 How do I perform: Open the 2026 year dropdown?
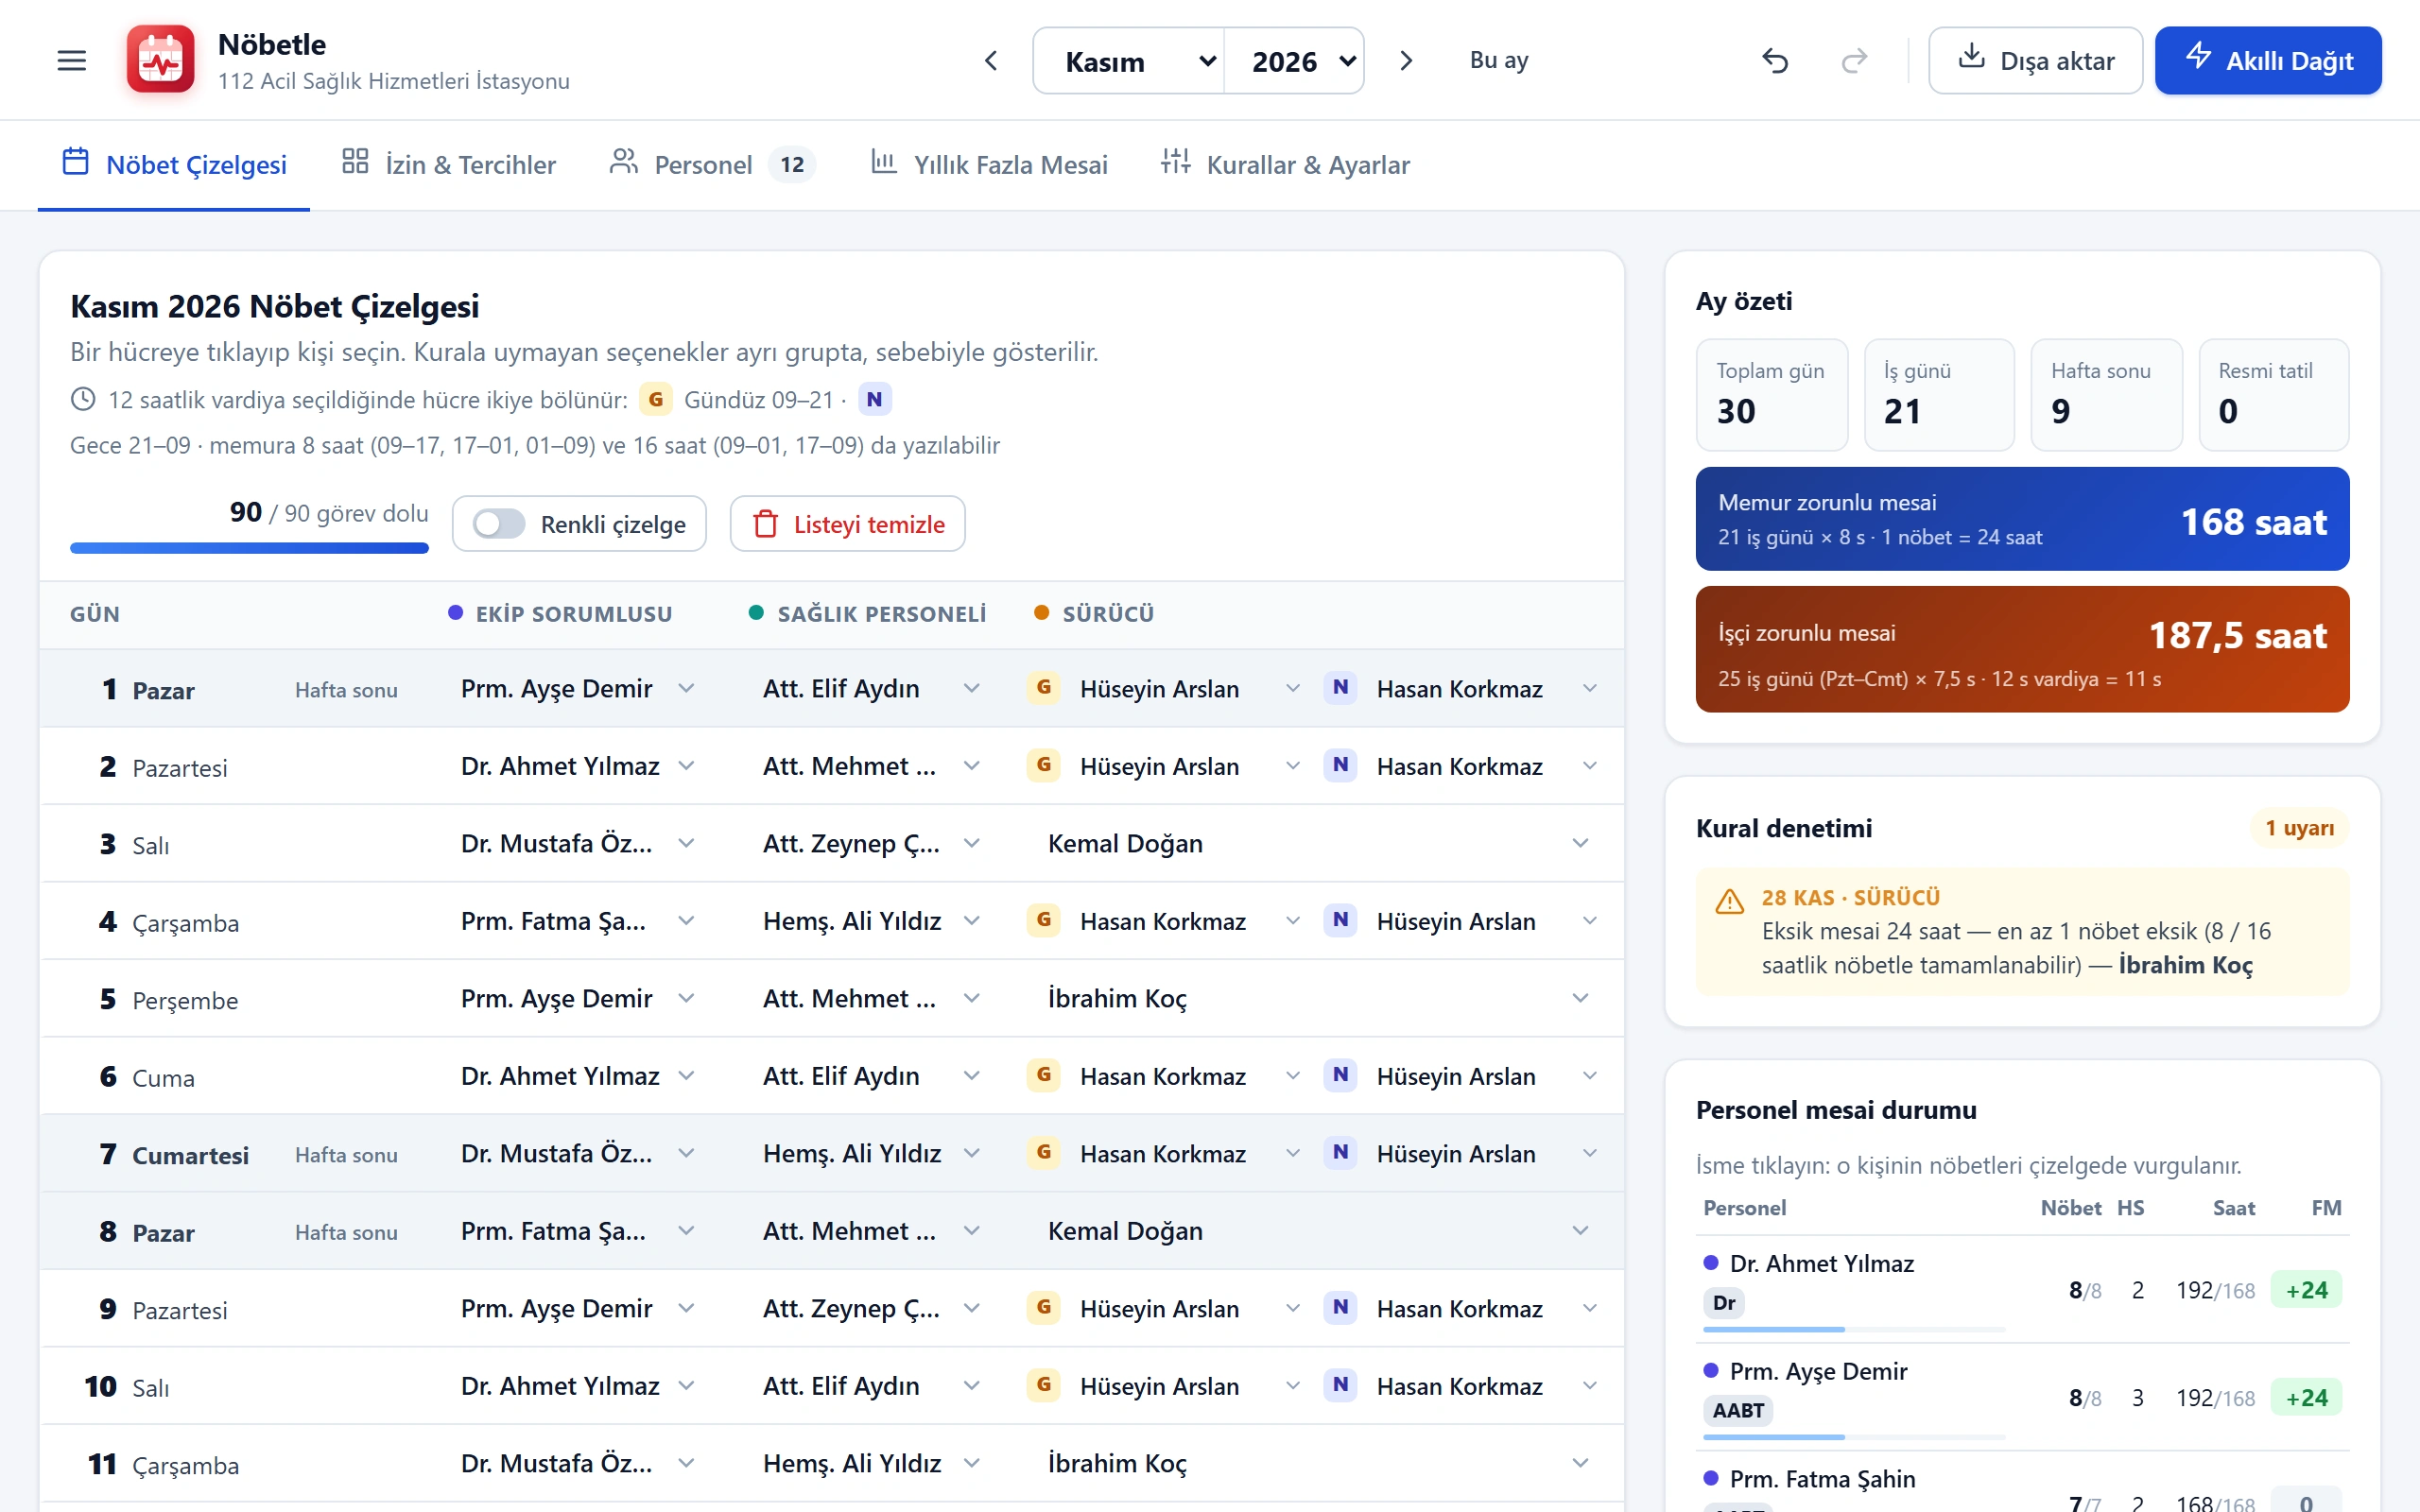tap(1294, 61)
